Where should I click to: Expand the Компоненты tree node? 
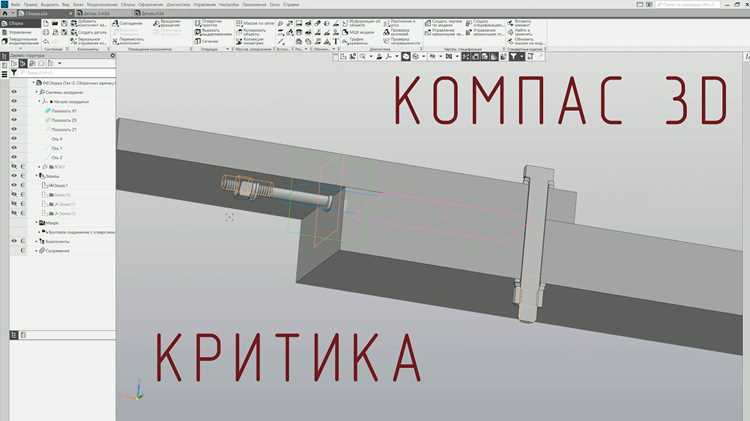(x=36, y=241)
